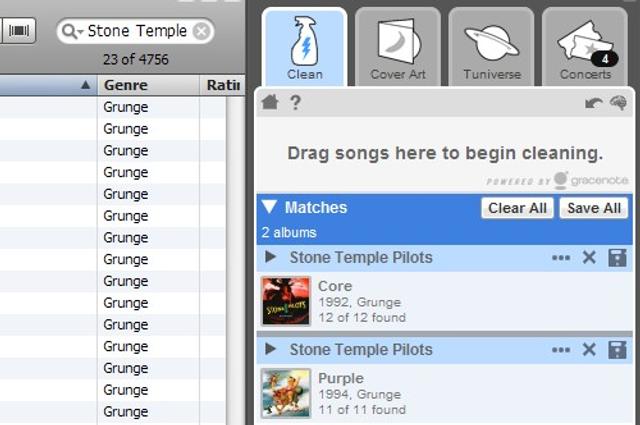
Task: Expand the Core album track list
Action: 270,257
